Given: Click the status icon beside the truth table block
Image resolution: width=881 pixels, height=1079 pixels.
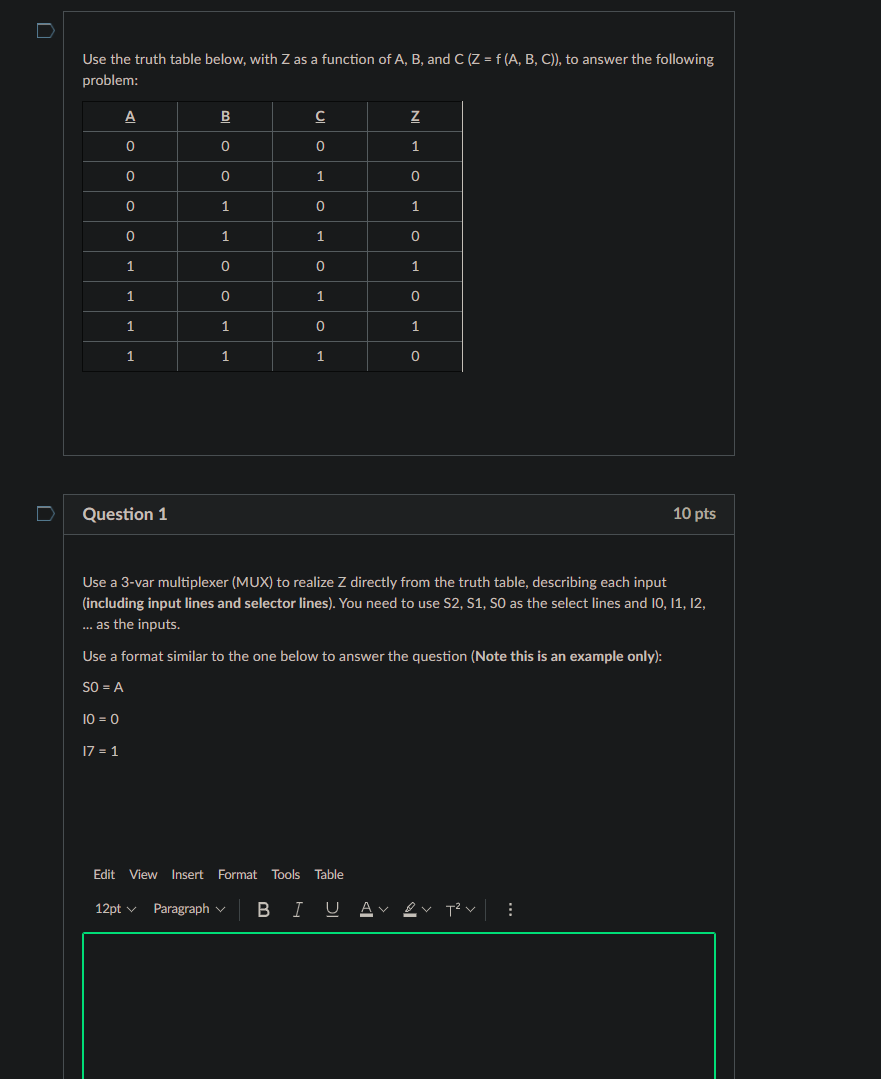Looking at the screenshot, I should coord(44,31).
